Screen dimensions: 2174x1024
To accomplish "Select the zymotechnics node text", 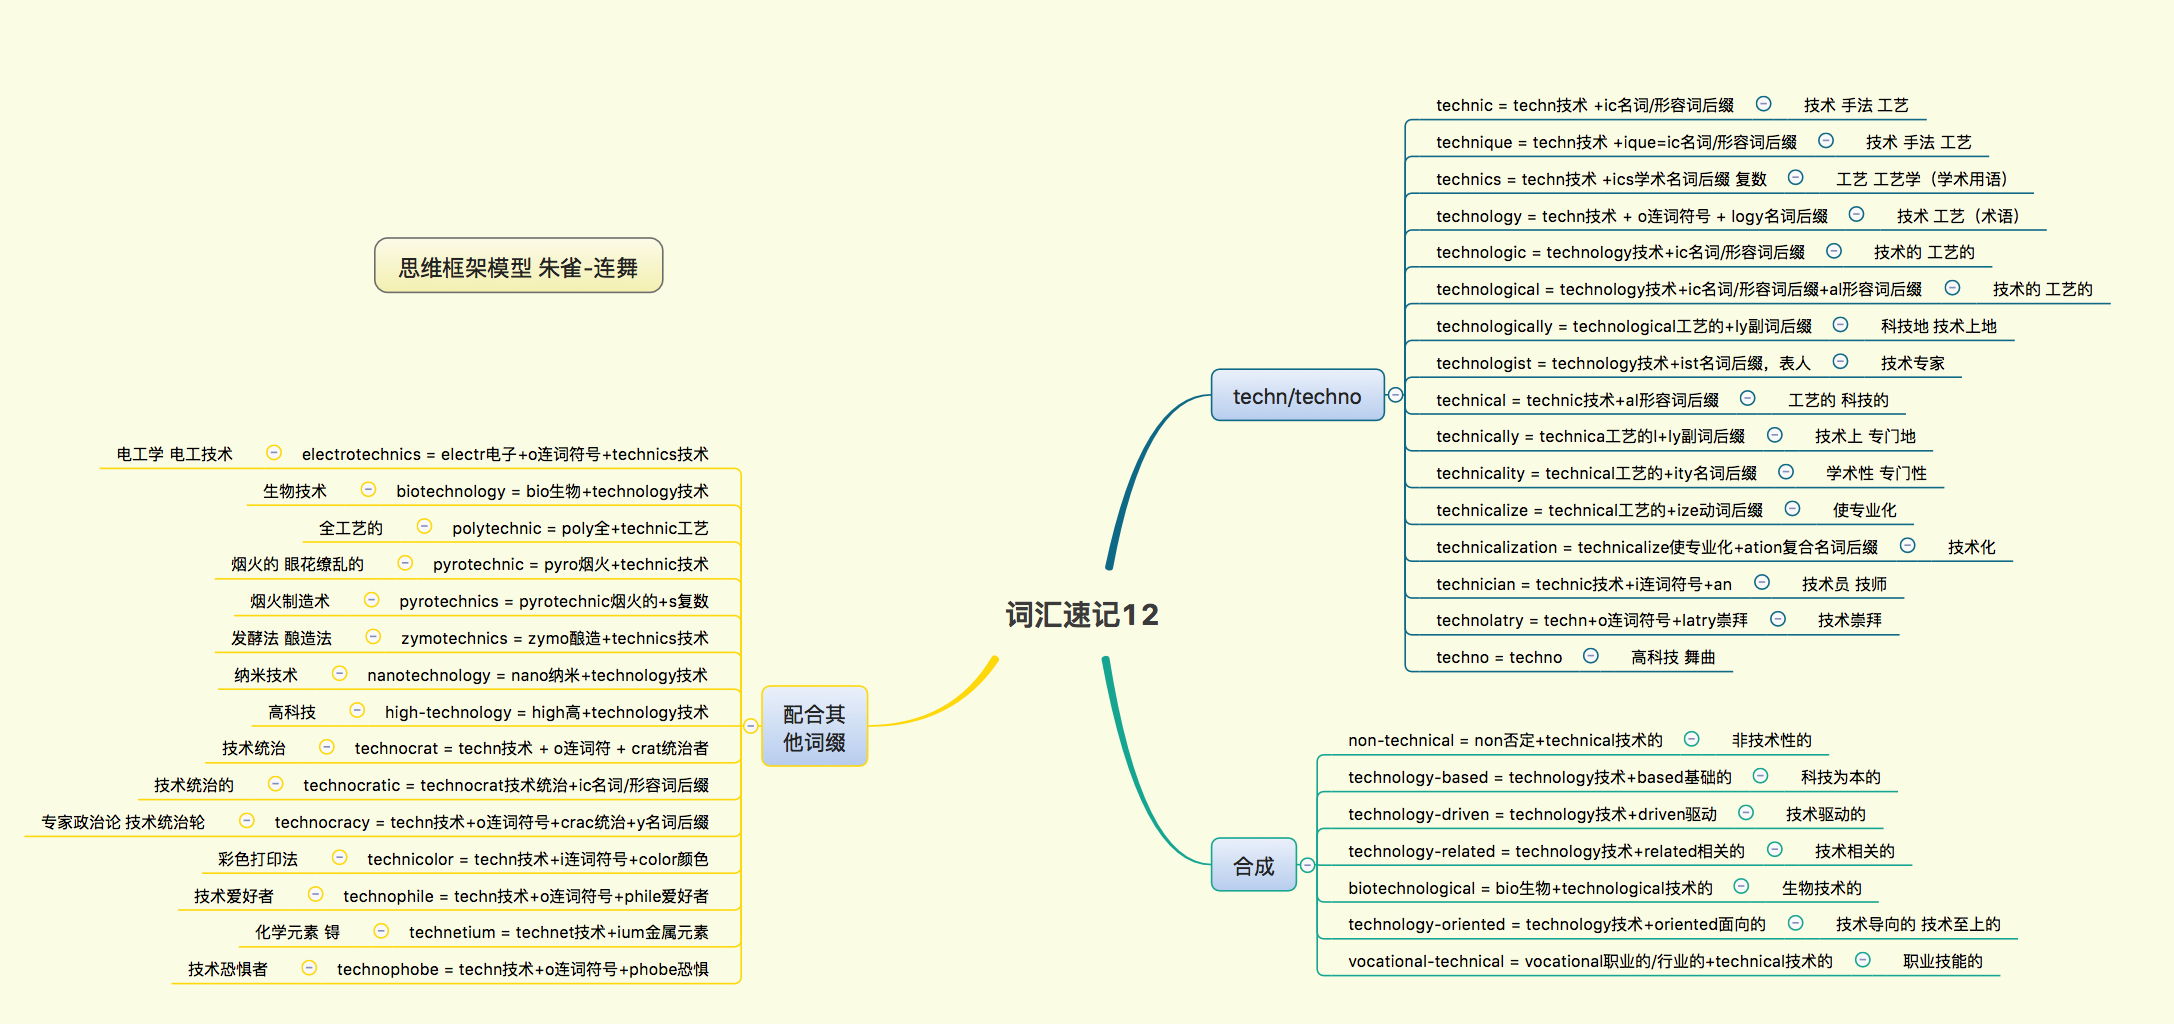I will pos(555,638).
